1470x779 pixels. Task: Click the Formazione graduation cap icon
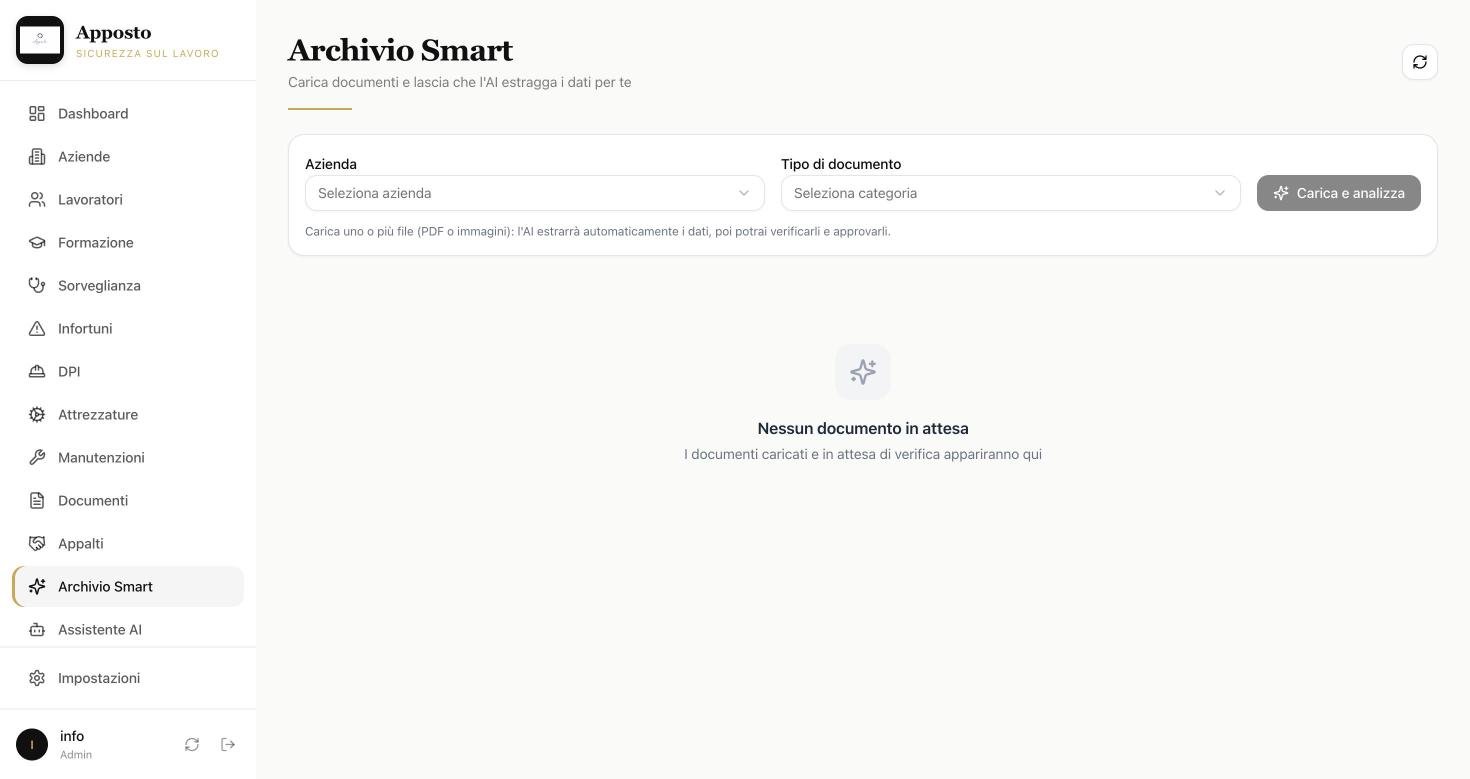[x=37, y=243]
